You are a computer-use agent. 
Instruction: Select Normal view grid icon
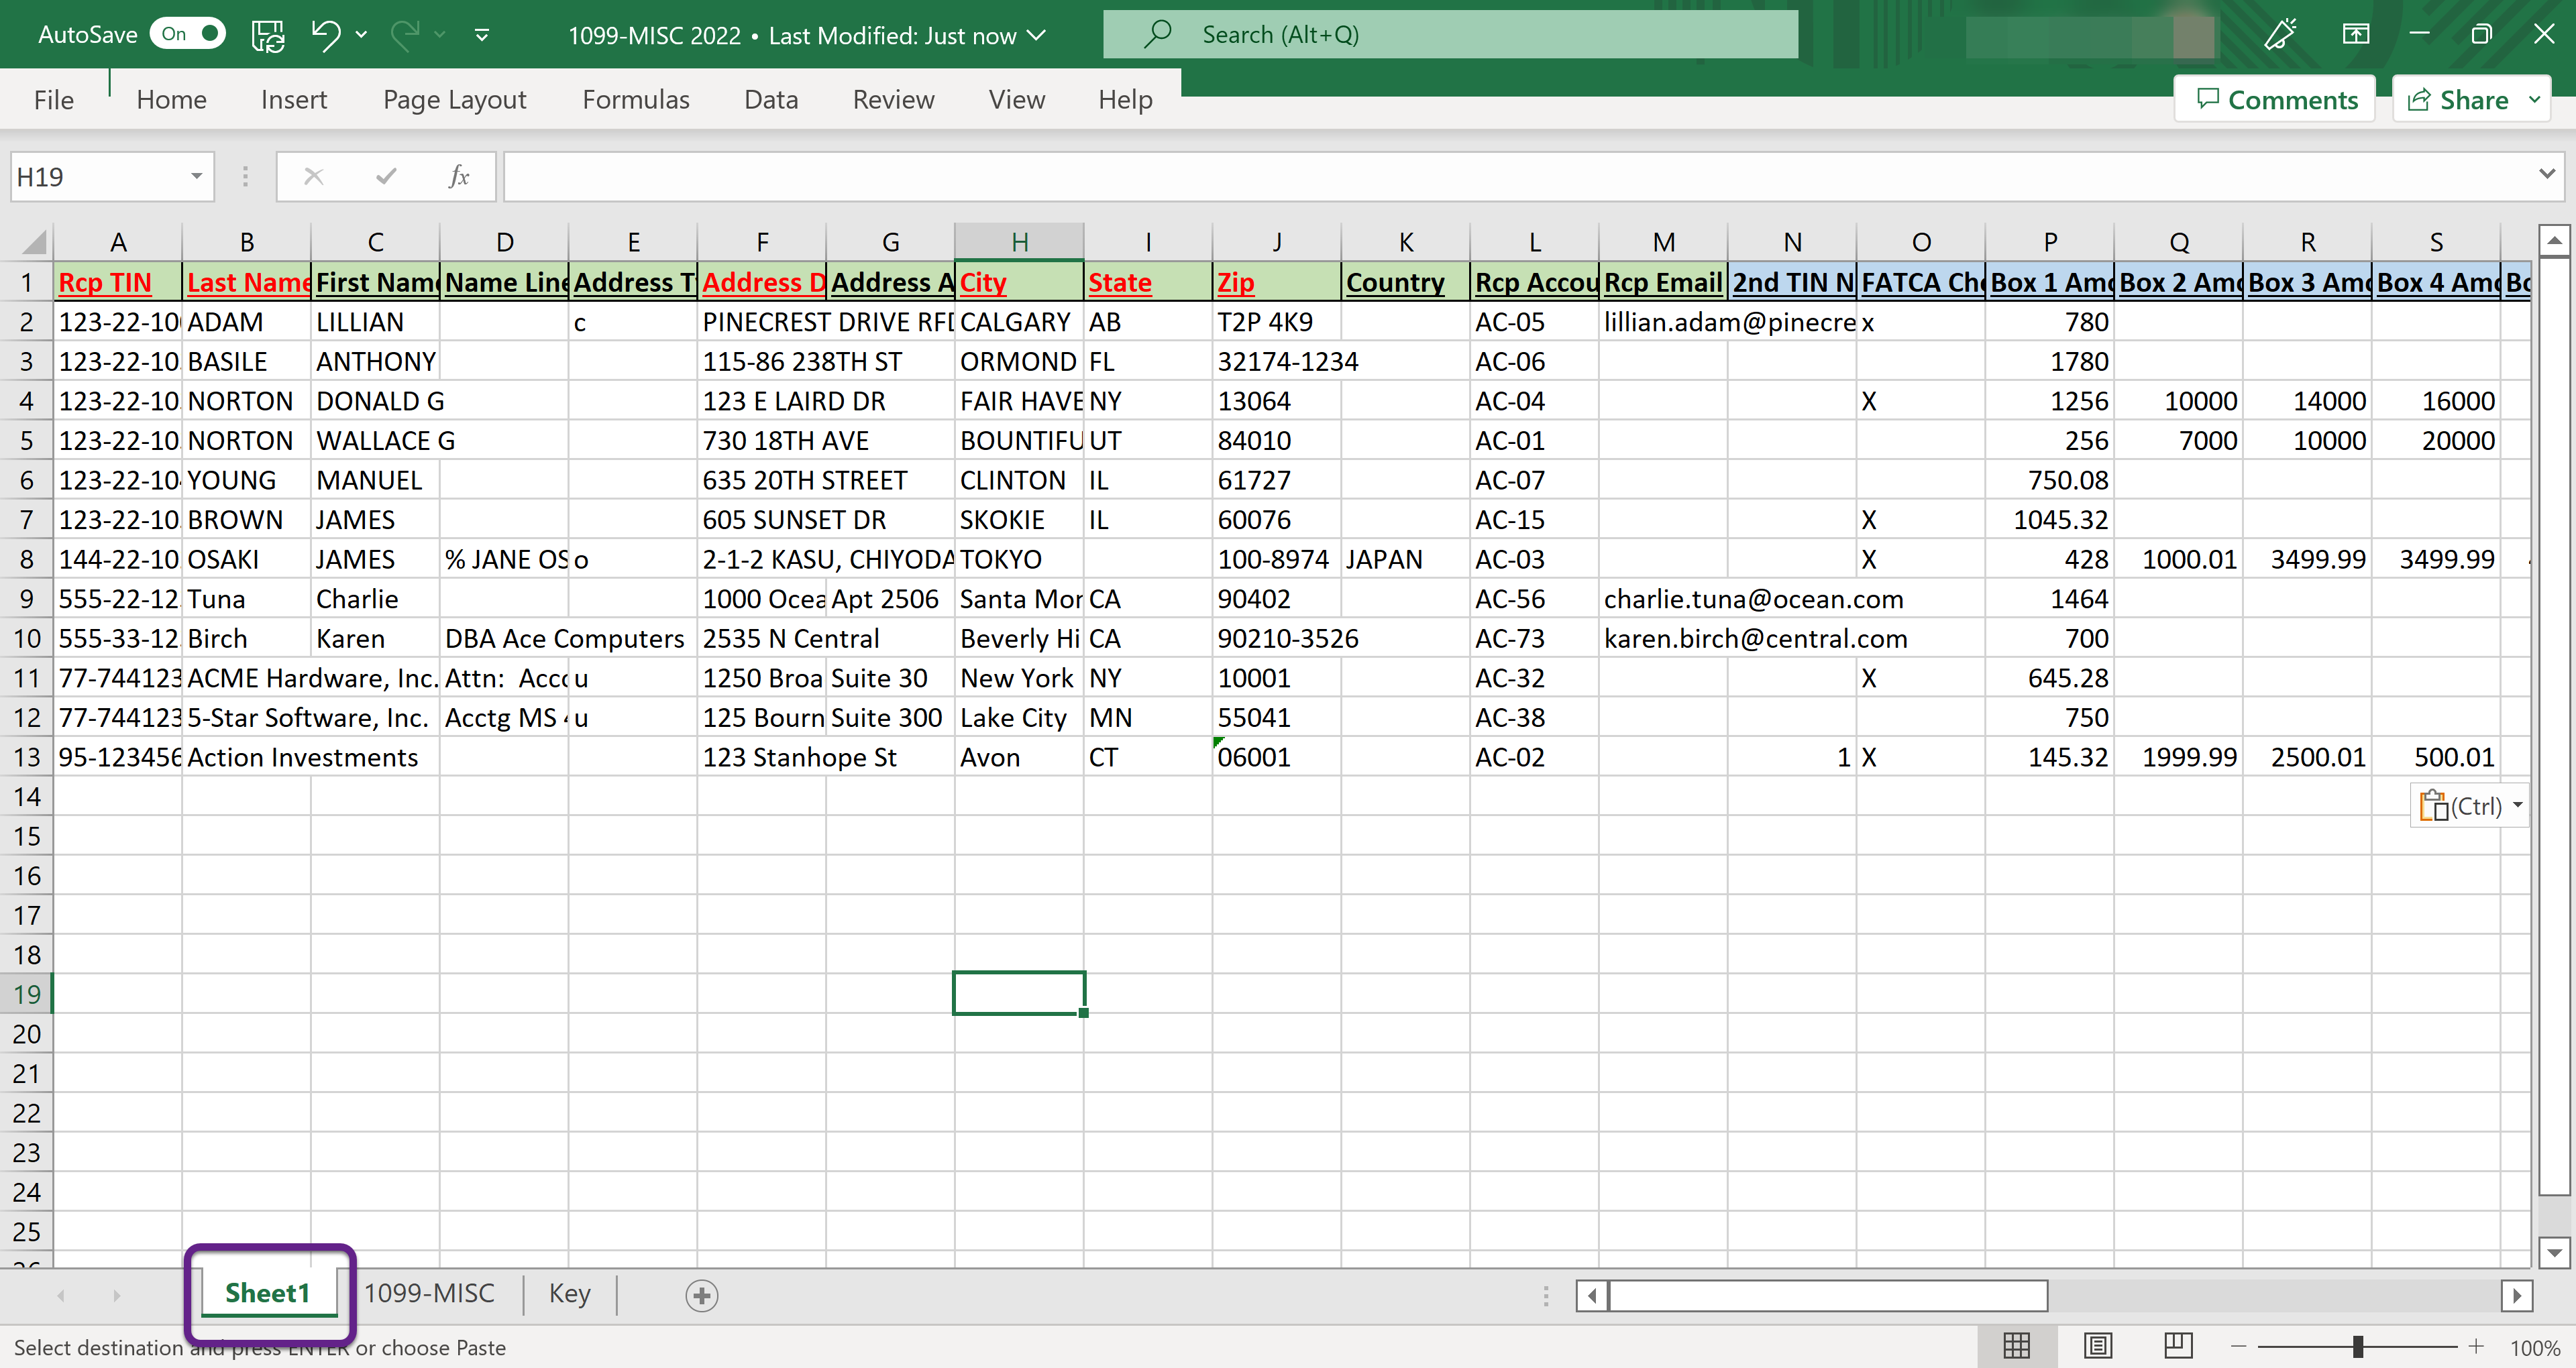coord(2017,1346)
